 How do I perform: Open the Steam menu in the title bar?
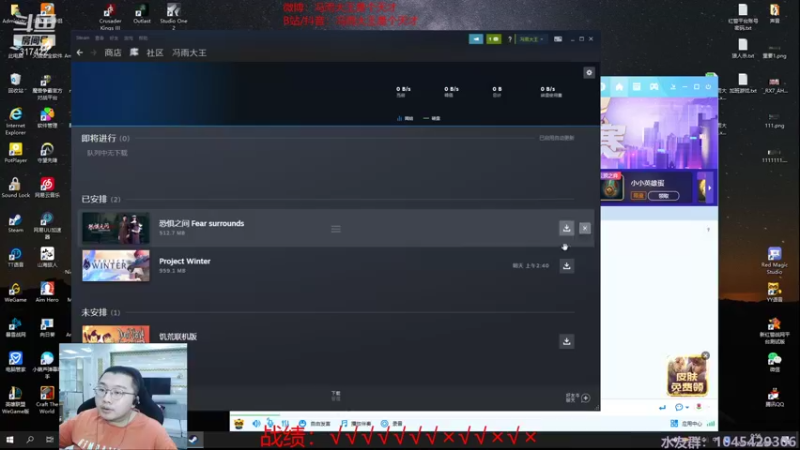(83, 38)
